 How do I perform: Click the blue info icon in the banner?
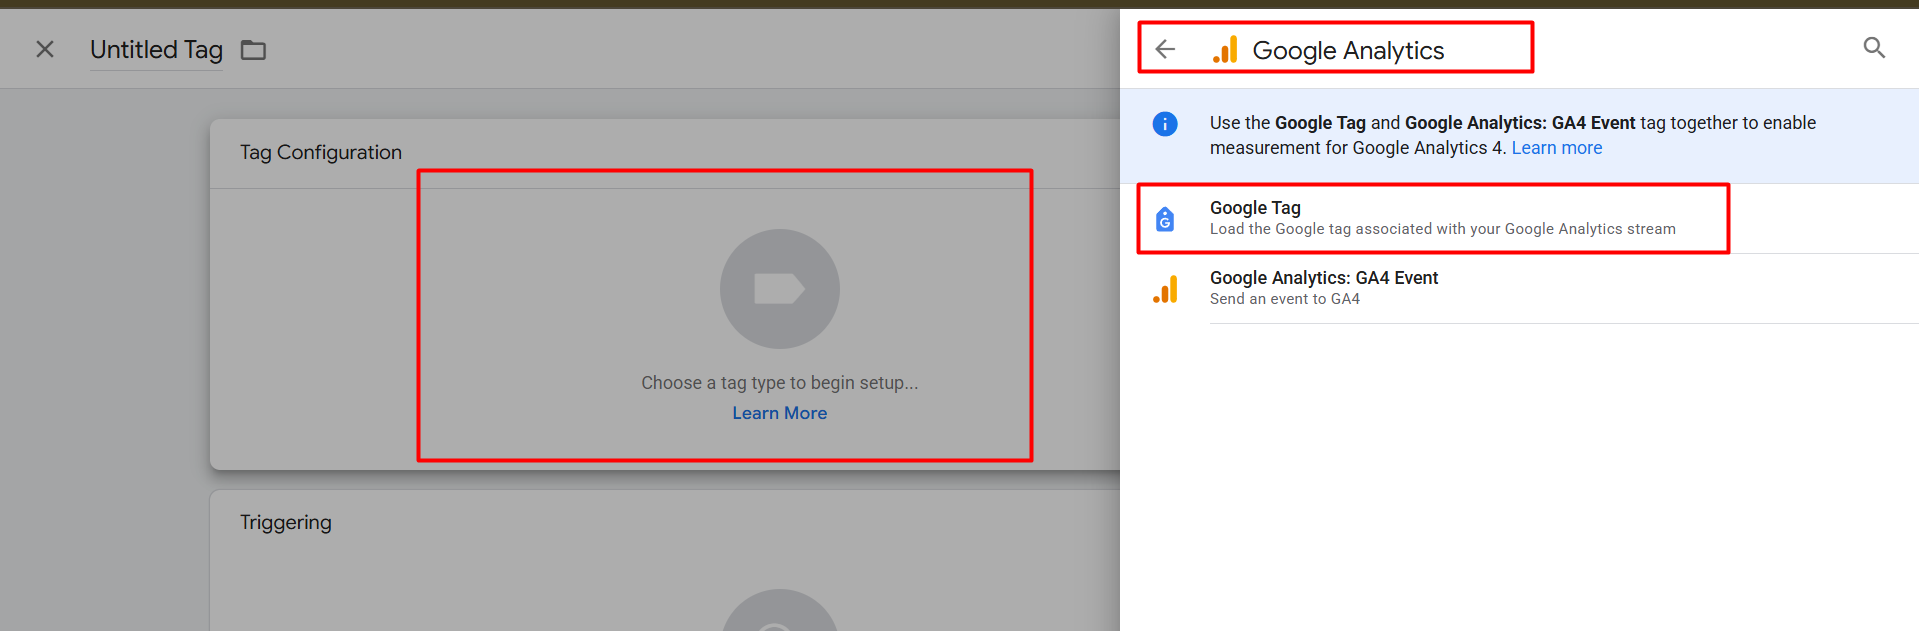[1165, 124]
